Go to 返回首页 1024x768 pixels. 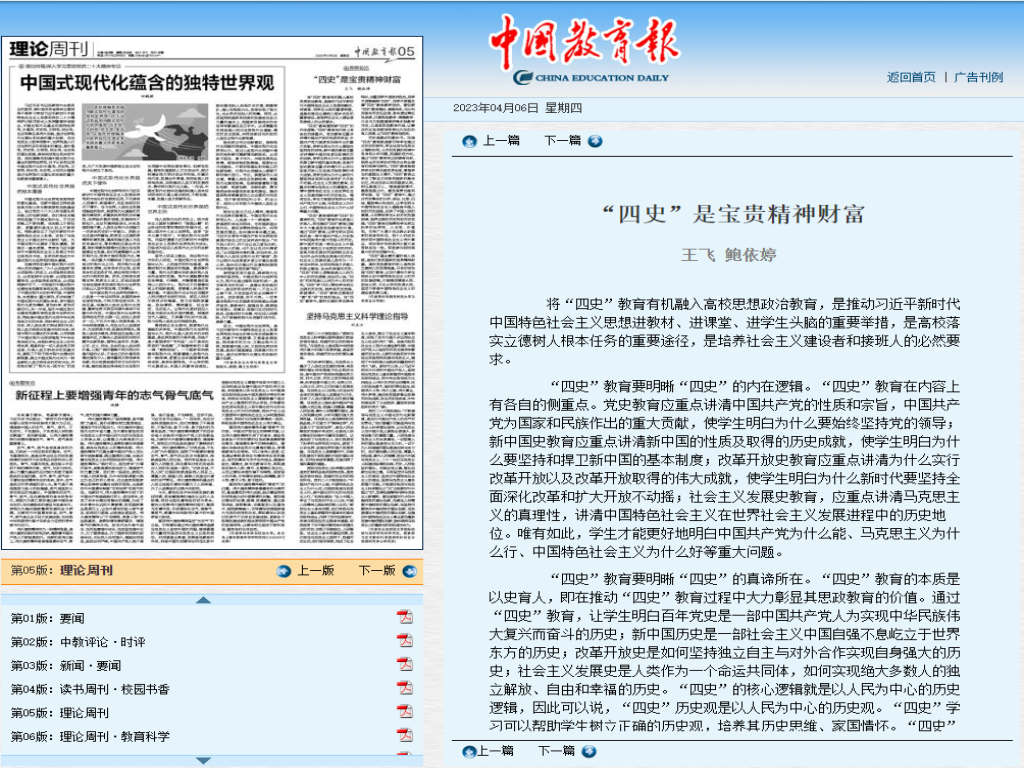[x=911, y=77]
